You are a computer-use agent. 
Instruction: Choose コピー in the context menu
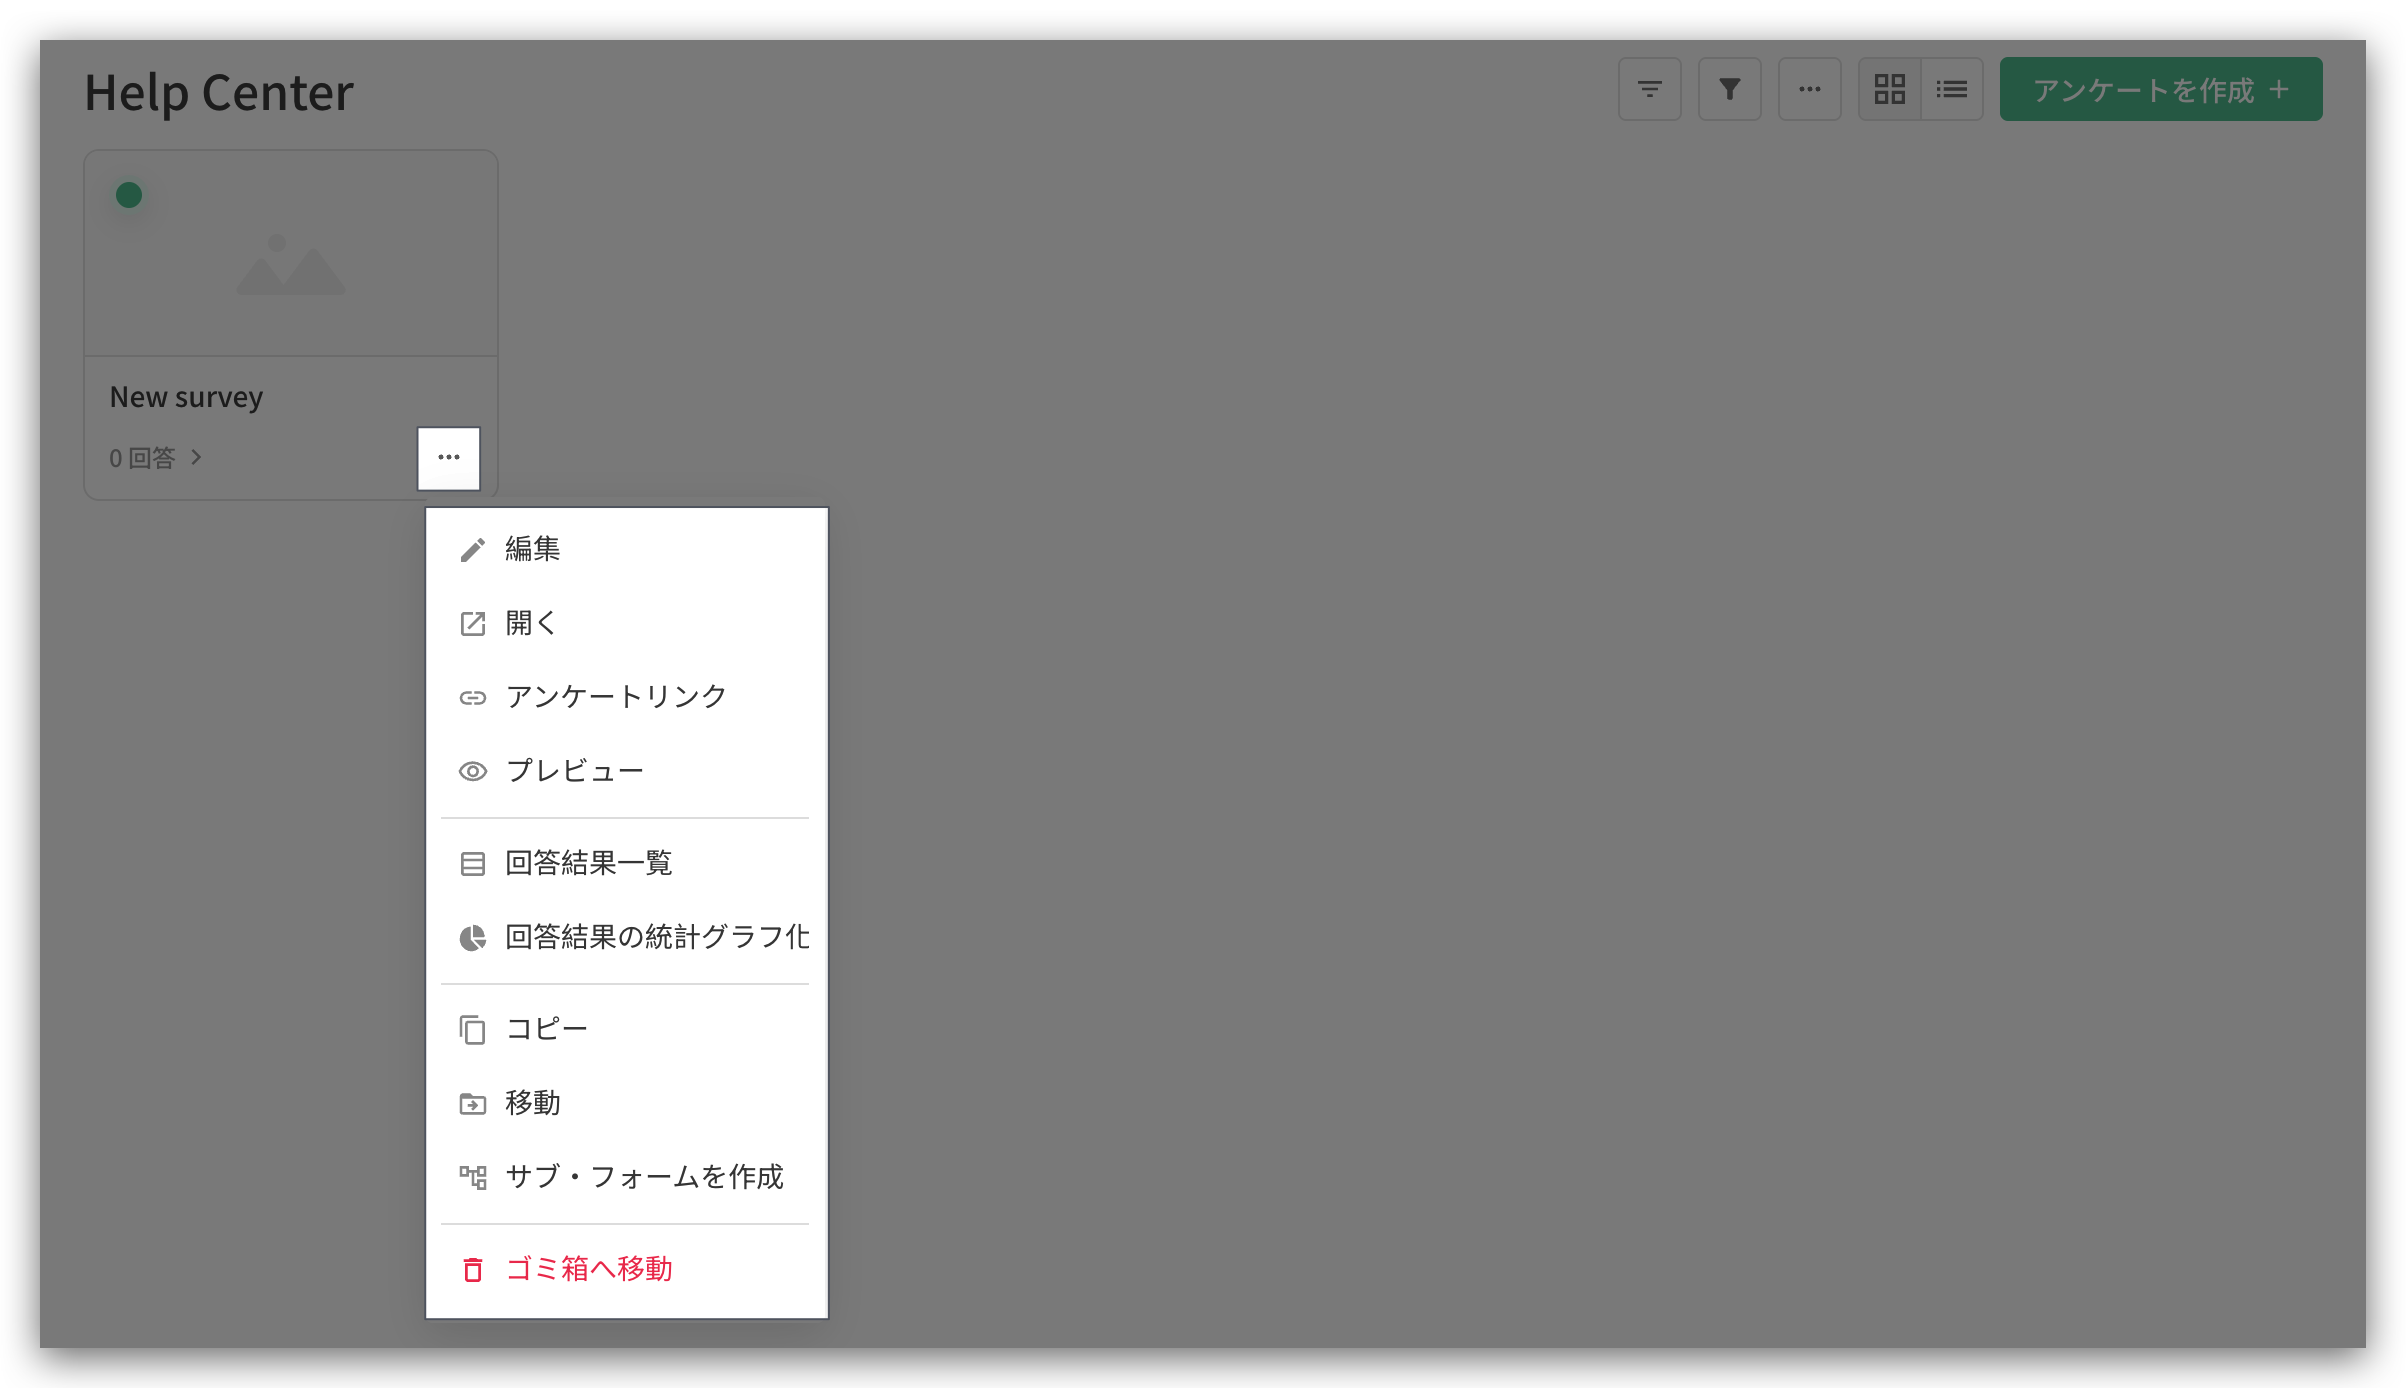(626, 1029)
